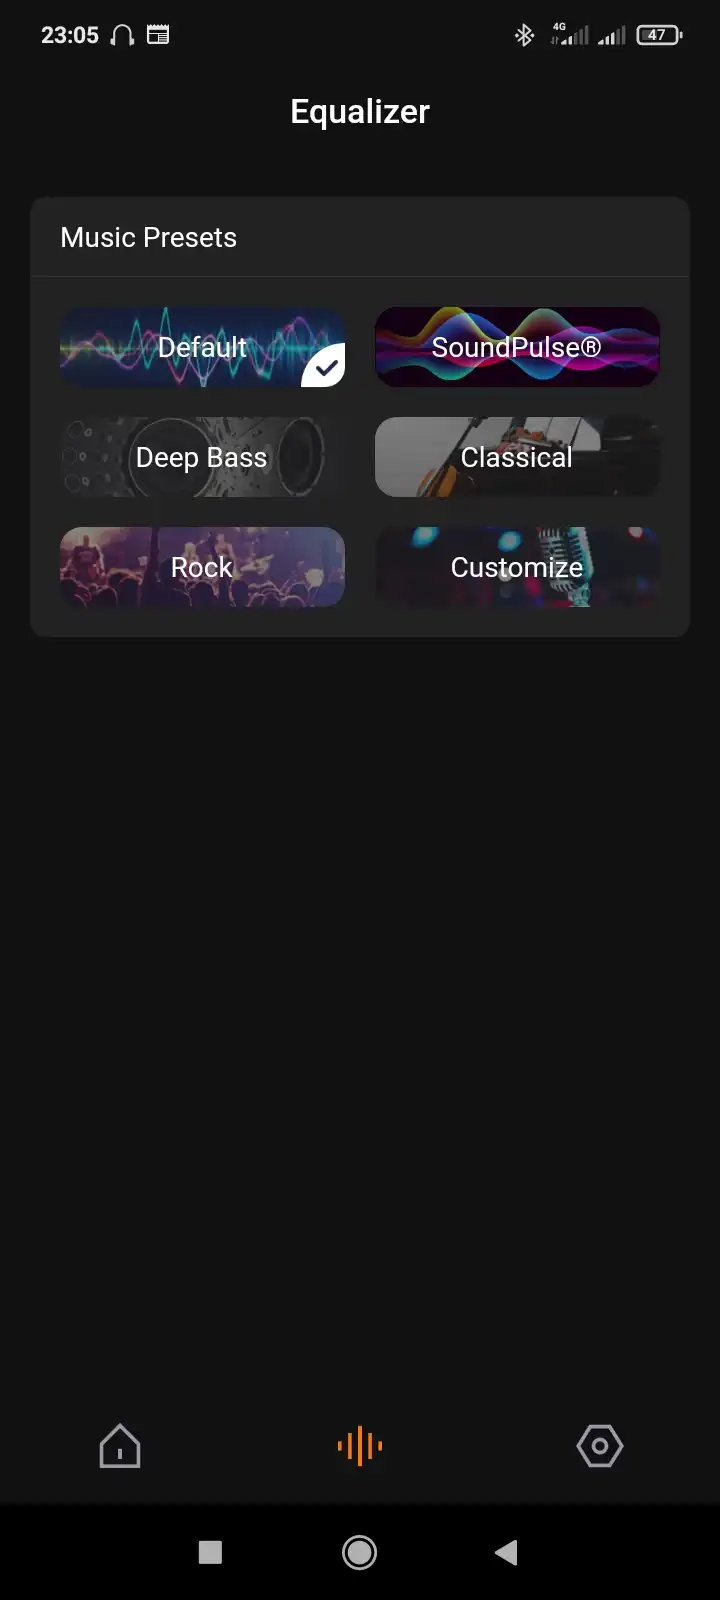This screenshot has width=720, height=1600.
Task: Select the Rock preset
Action: click(x=203, y=567)
